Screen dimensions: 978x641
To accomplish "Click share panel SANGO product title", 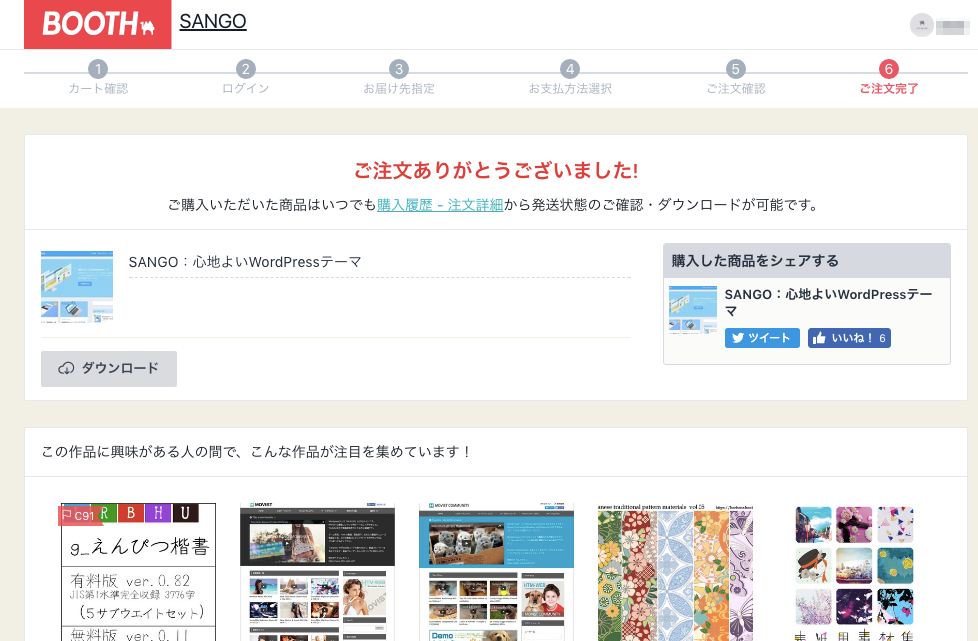I will 828,302.
